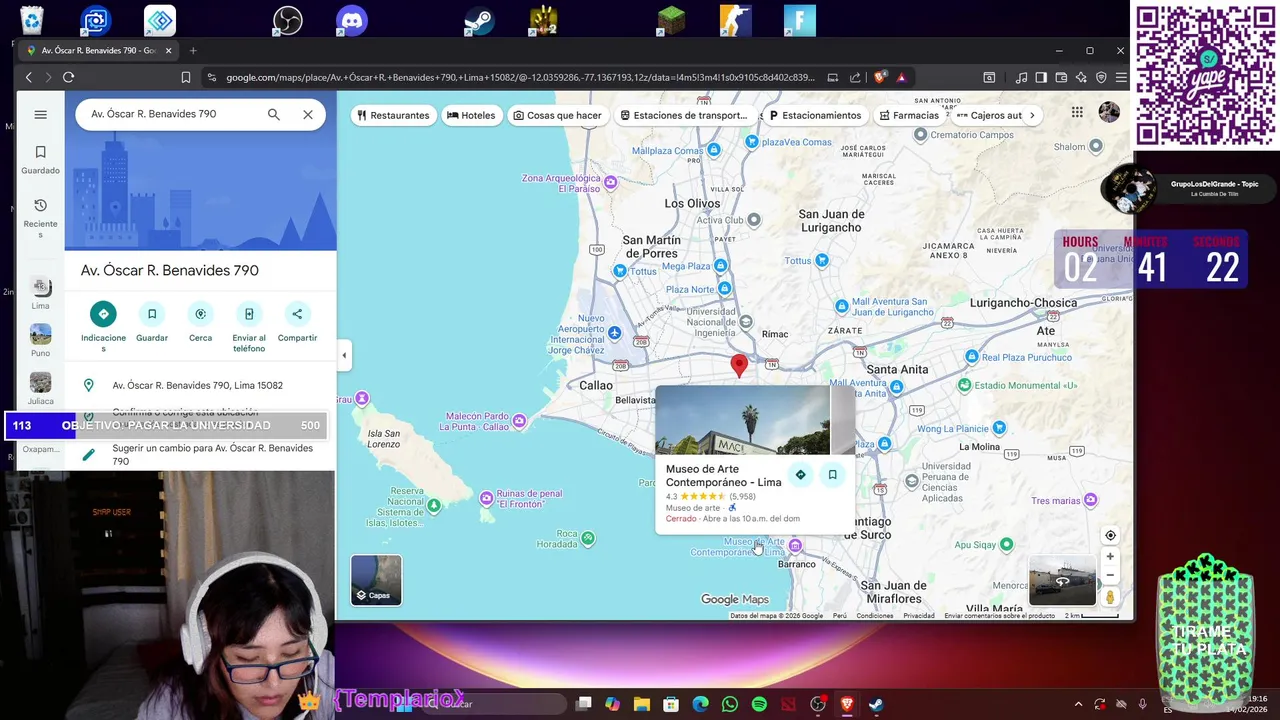Show more category chips arrow
Screen dimensions: 1280x720
pyautogui.click(x=1032, y=115)
